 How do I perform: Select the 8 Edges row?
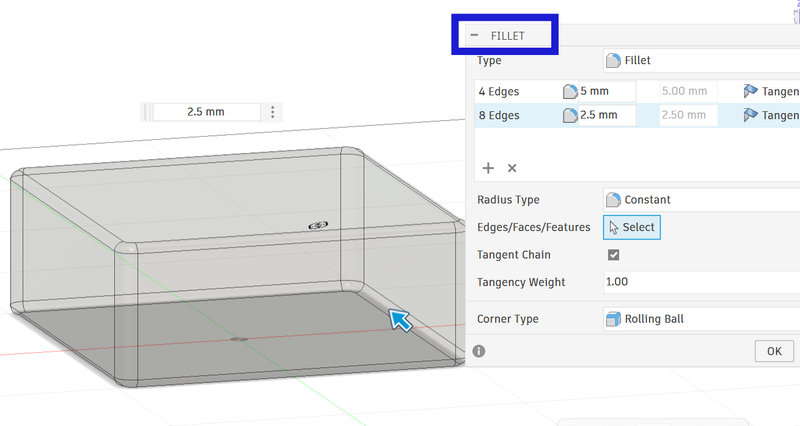637,115
